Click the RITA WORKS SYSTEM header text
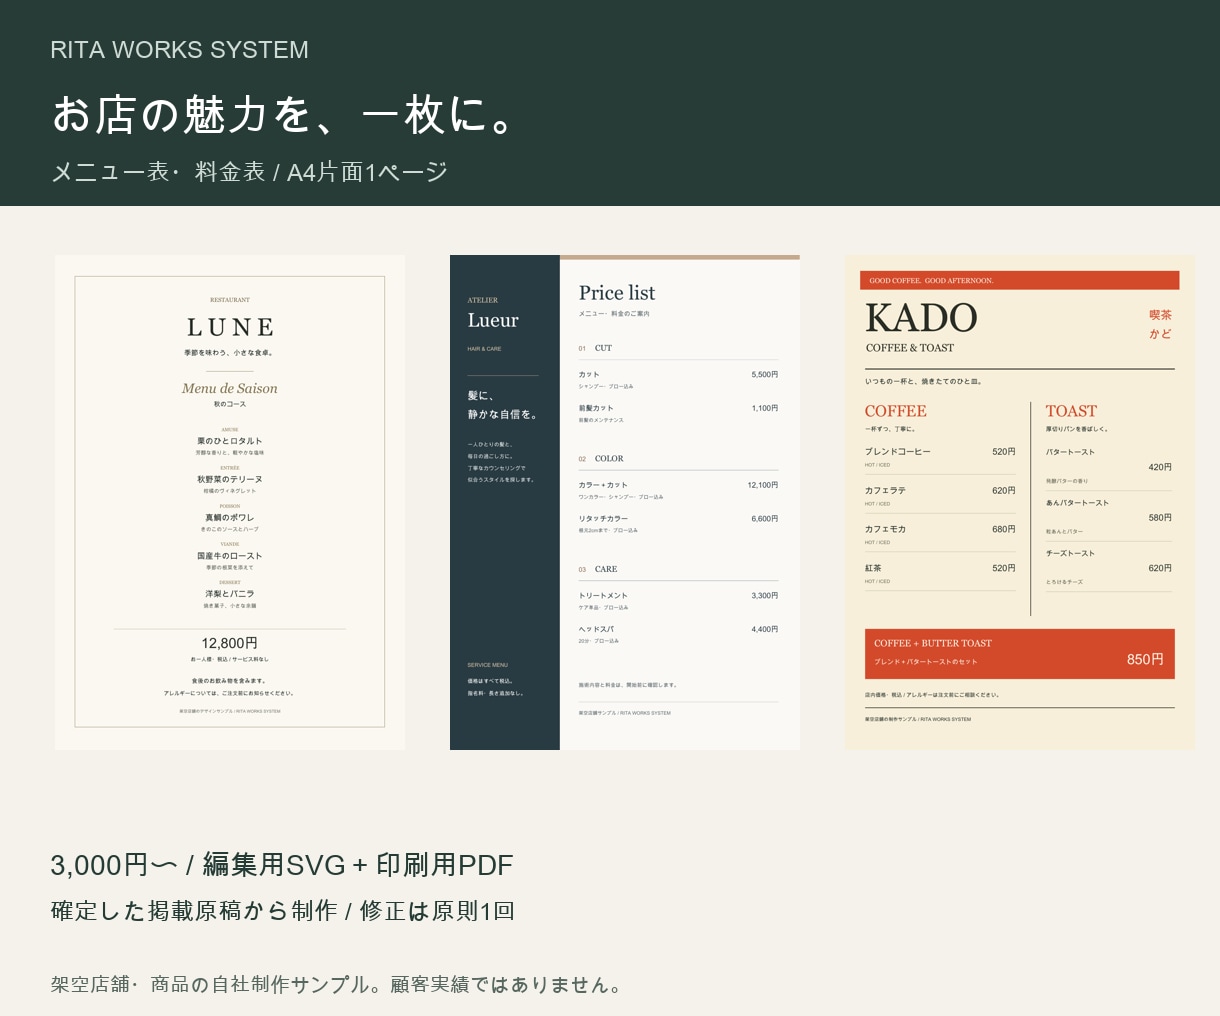Viewport: 1220px width, 1016px height. [x=180, y=50]
